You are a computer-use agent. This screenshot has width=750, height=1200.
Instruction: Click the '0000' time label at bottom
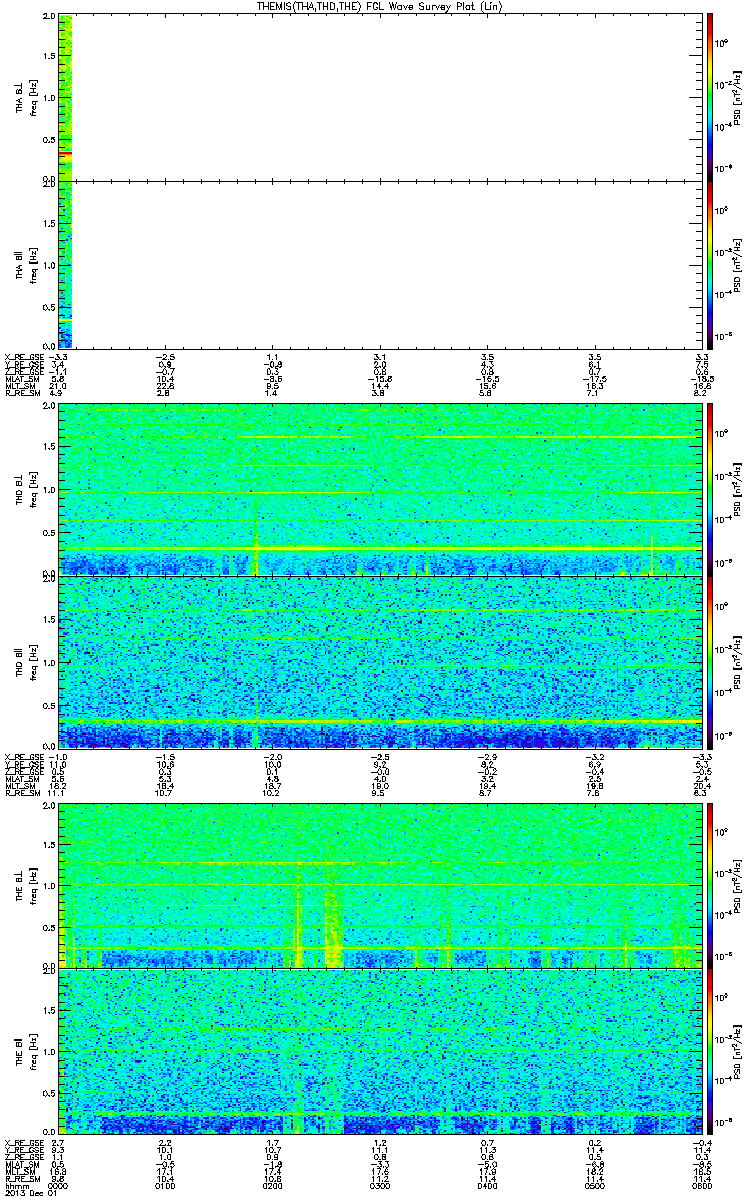59,1184
